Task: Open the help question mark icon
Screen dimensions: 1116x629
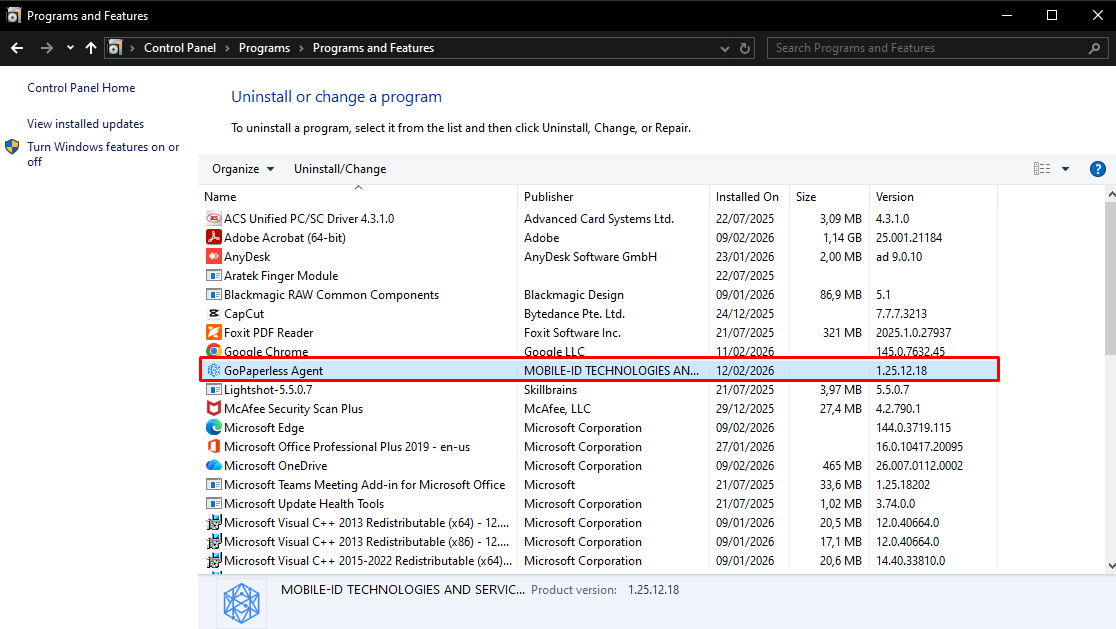Action: [1097, 169]
